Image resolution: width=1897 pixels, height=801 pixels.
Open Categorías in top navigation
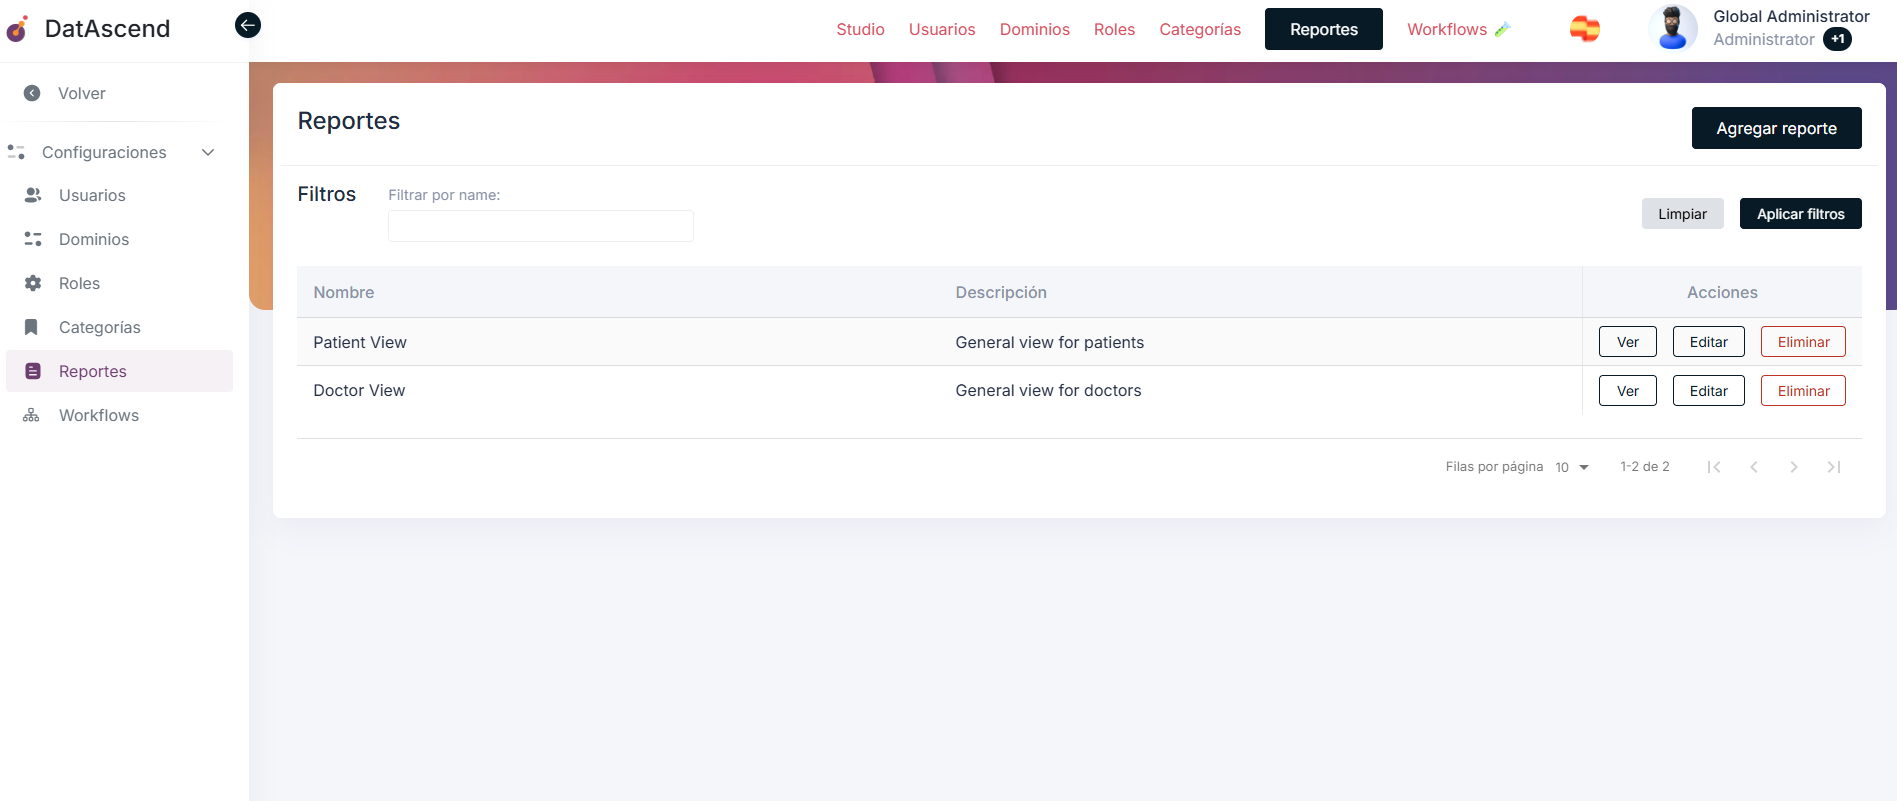click(x=1200, y=29)
